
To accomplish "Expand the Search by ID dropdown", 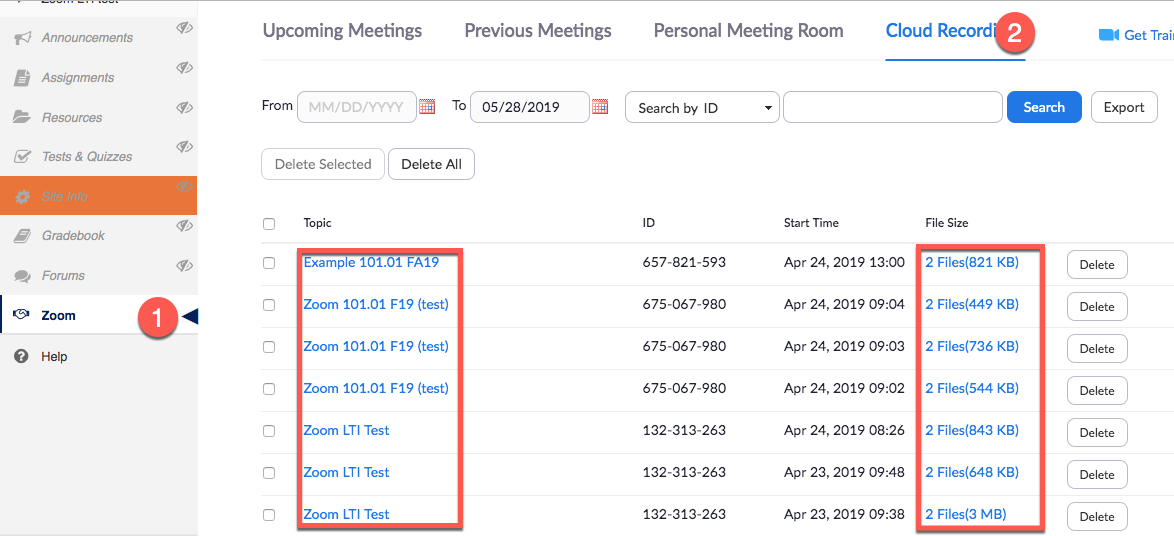I will pyautogui.click(x=702, y=108).
